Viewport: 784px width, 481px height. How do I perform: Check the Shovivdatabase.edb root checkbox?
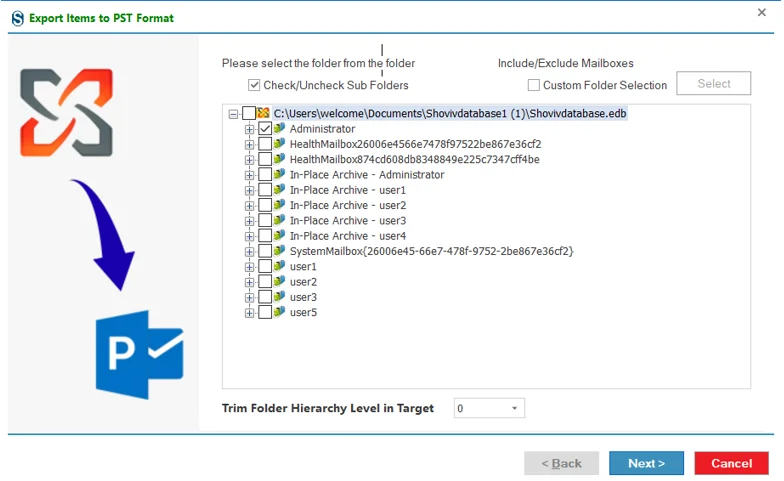tap(249, 113)
